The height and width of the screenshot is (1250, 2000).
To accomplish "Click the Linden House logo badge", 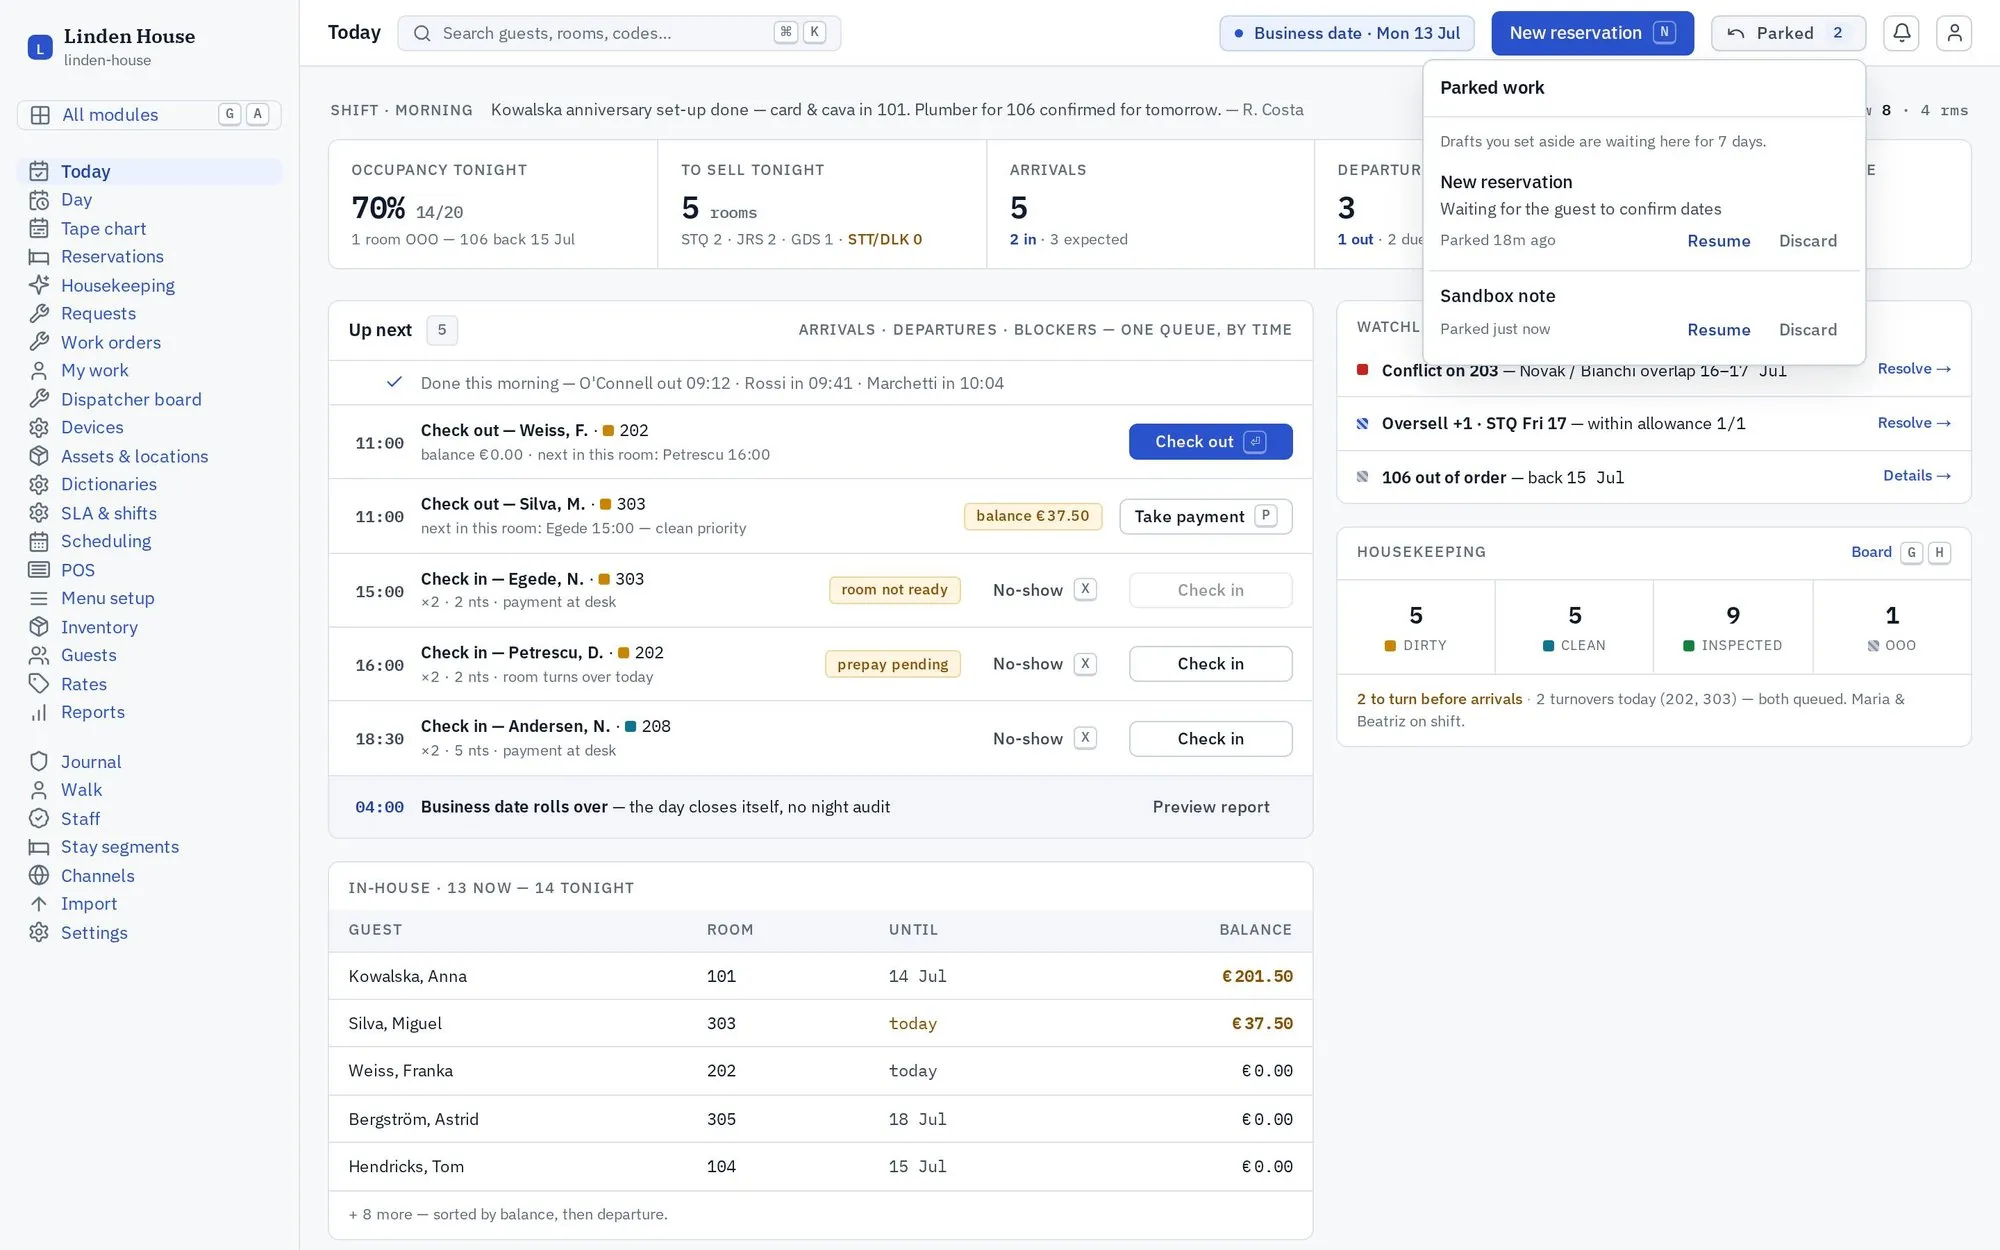I will coord(40,47).
